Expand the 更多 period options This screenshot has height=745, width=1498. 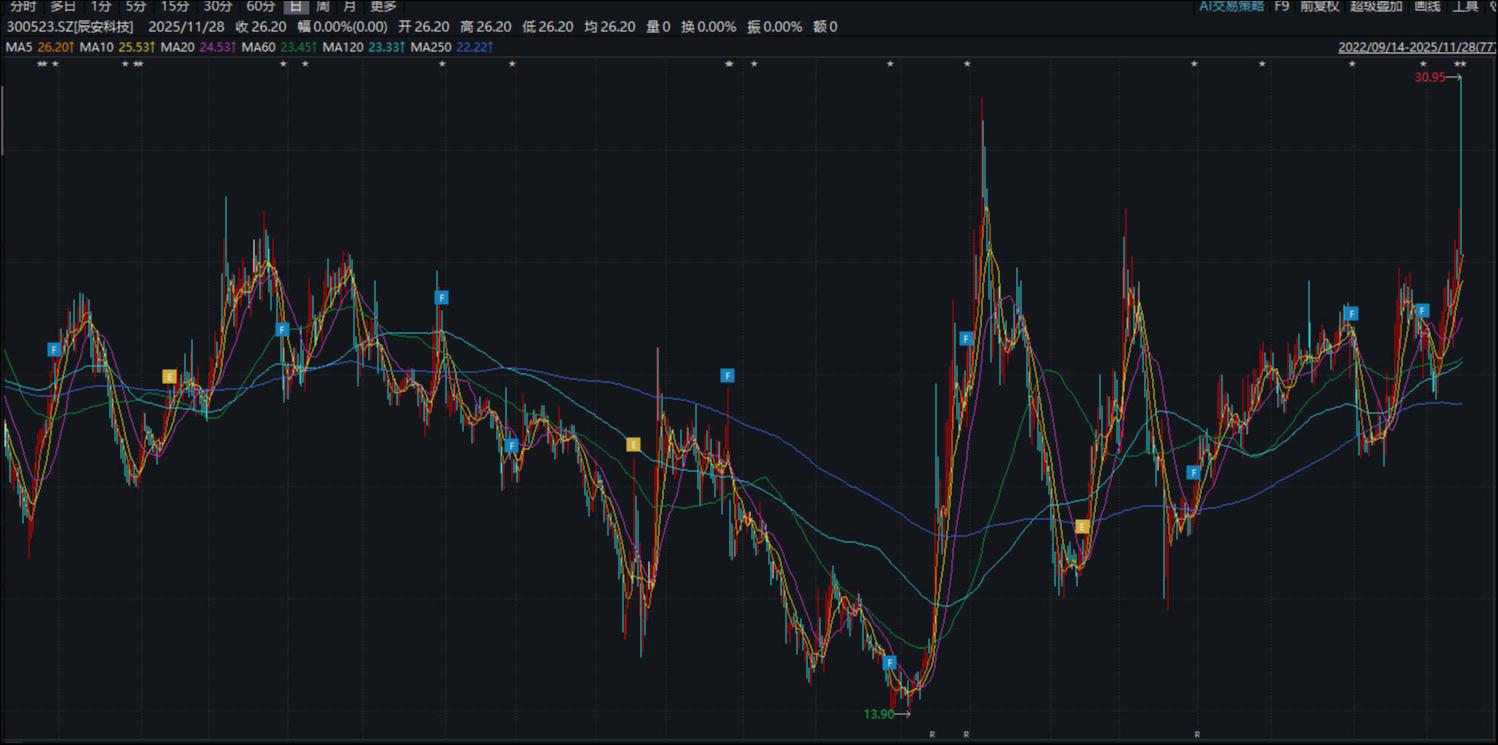[x=383, y=6]
